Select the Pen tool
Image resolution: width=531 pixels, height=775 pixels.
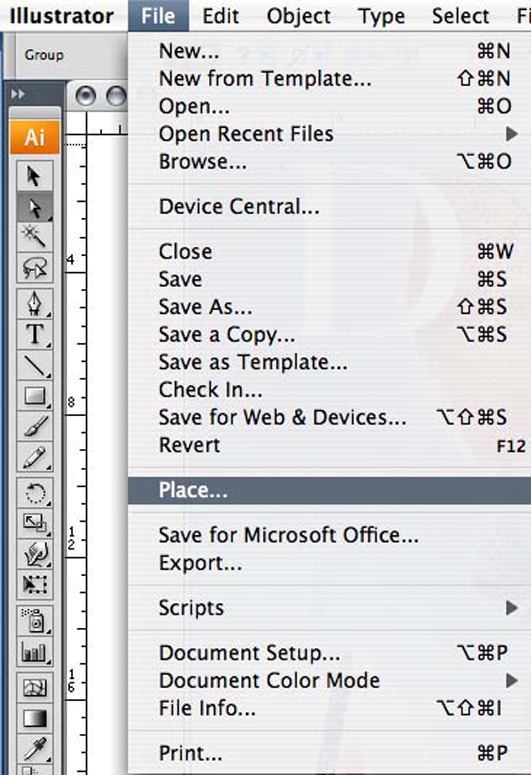pyautogui.click(x=34, y=303)
